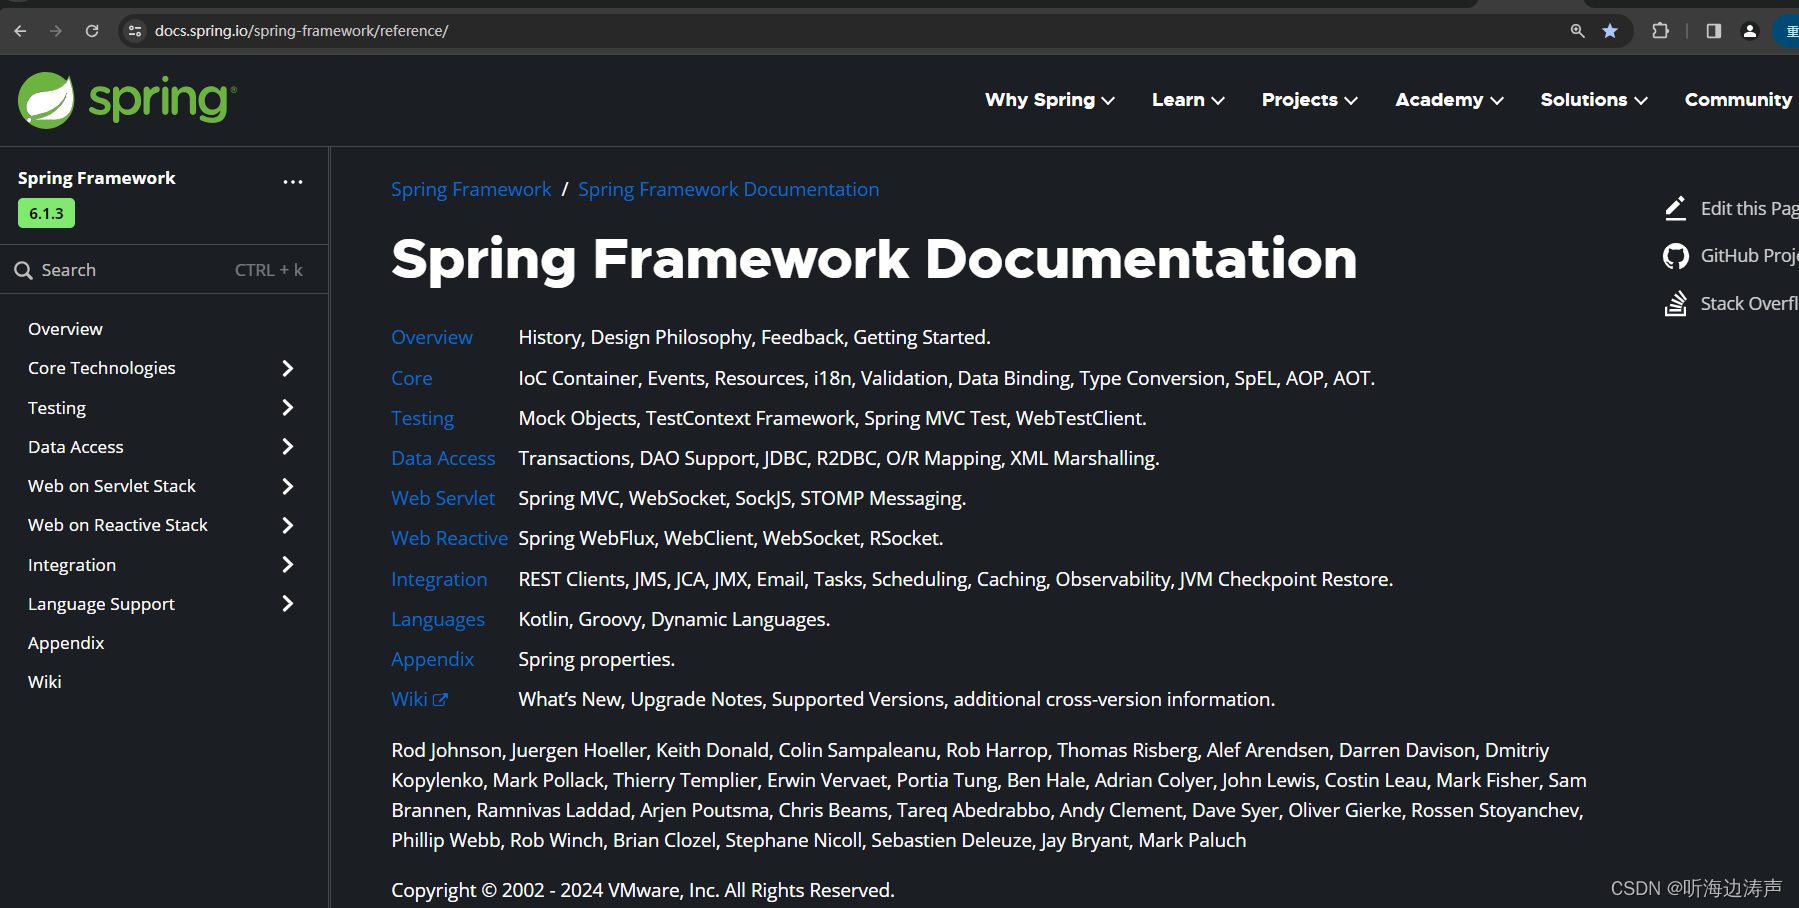The height and width of the screenshot is (908, 1799).
Task: Open the Learn dropdown menu
Action: 1188,100
